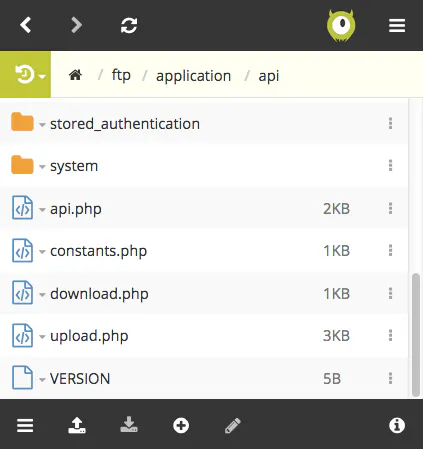The width and height of the screenshot is (423, 449).
Task: Open the system folder name
Action: (x=74, y=166)
